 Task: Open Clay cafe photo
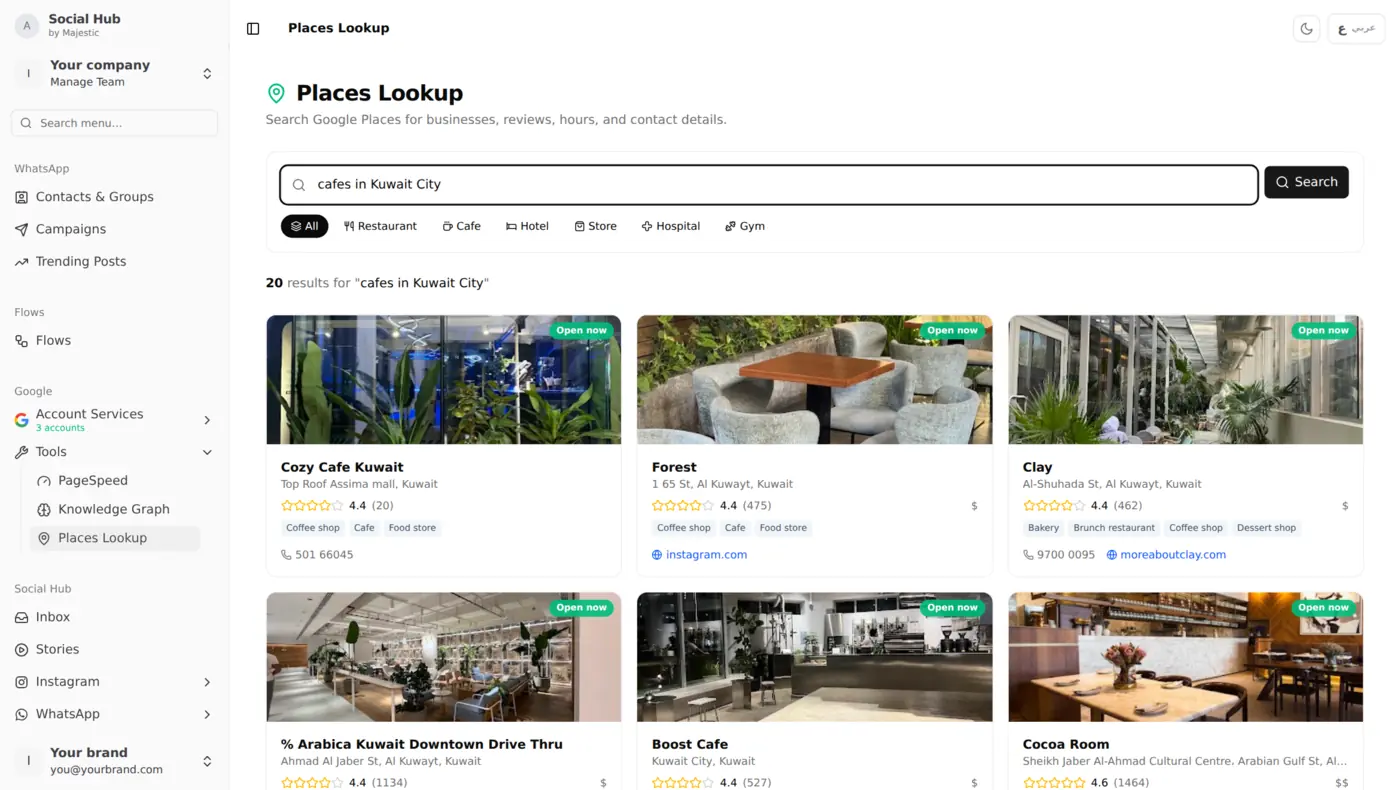pyautogui.click(x=1186, y=380)
